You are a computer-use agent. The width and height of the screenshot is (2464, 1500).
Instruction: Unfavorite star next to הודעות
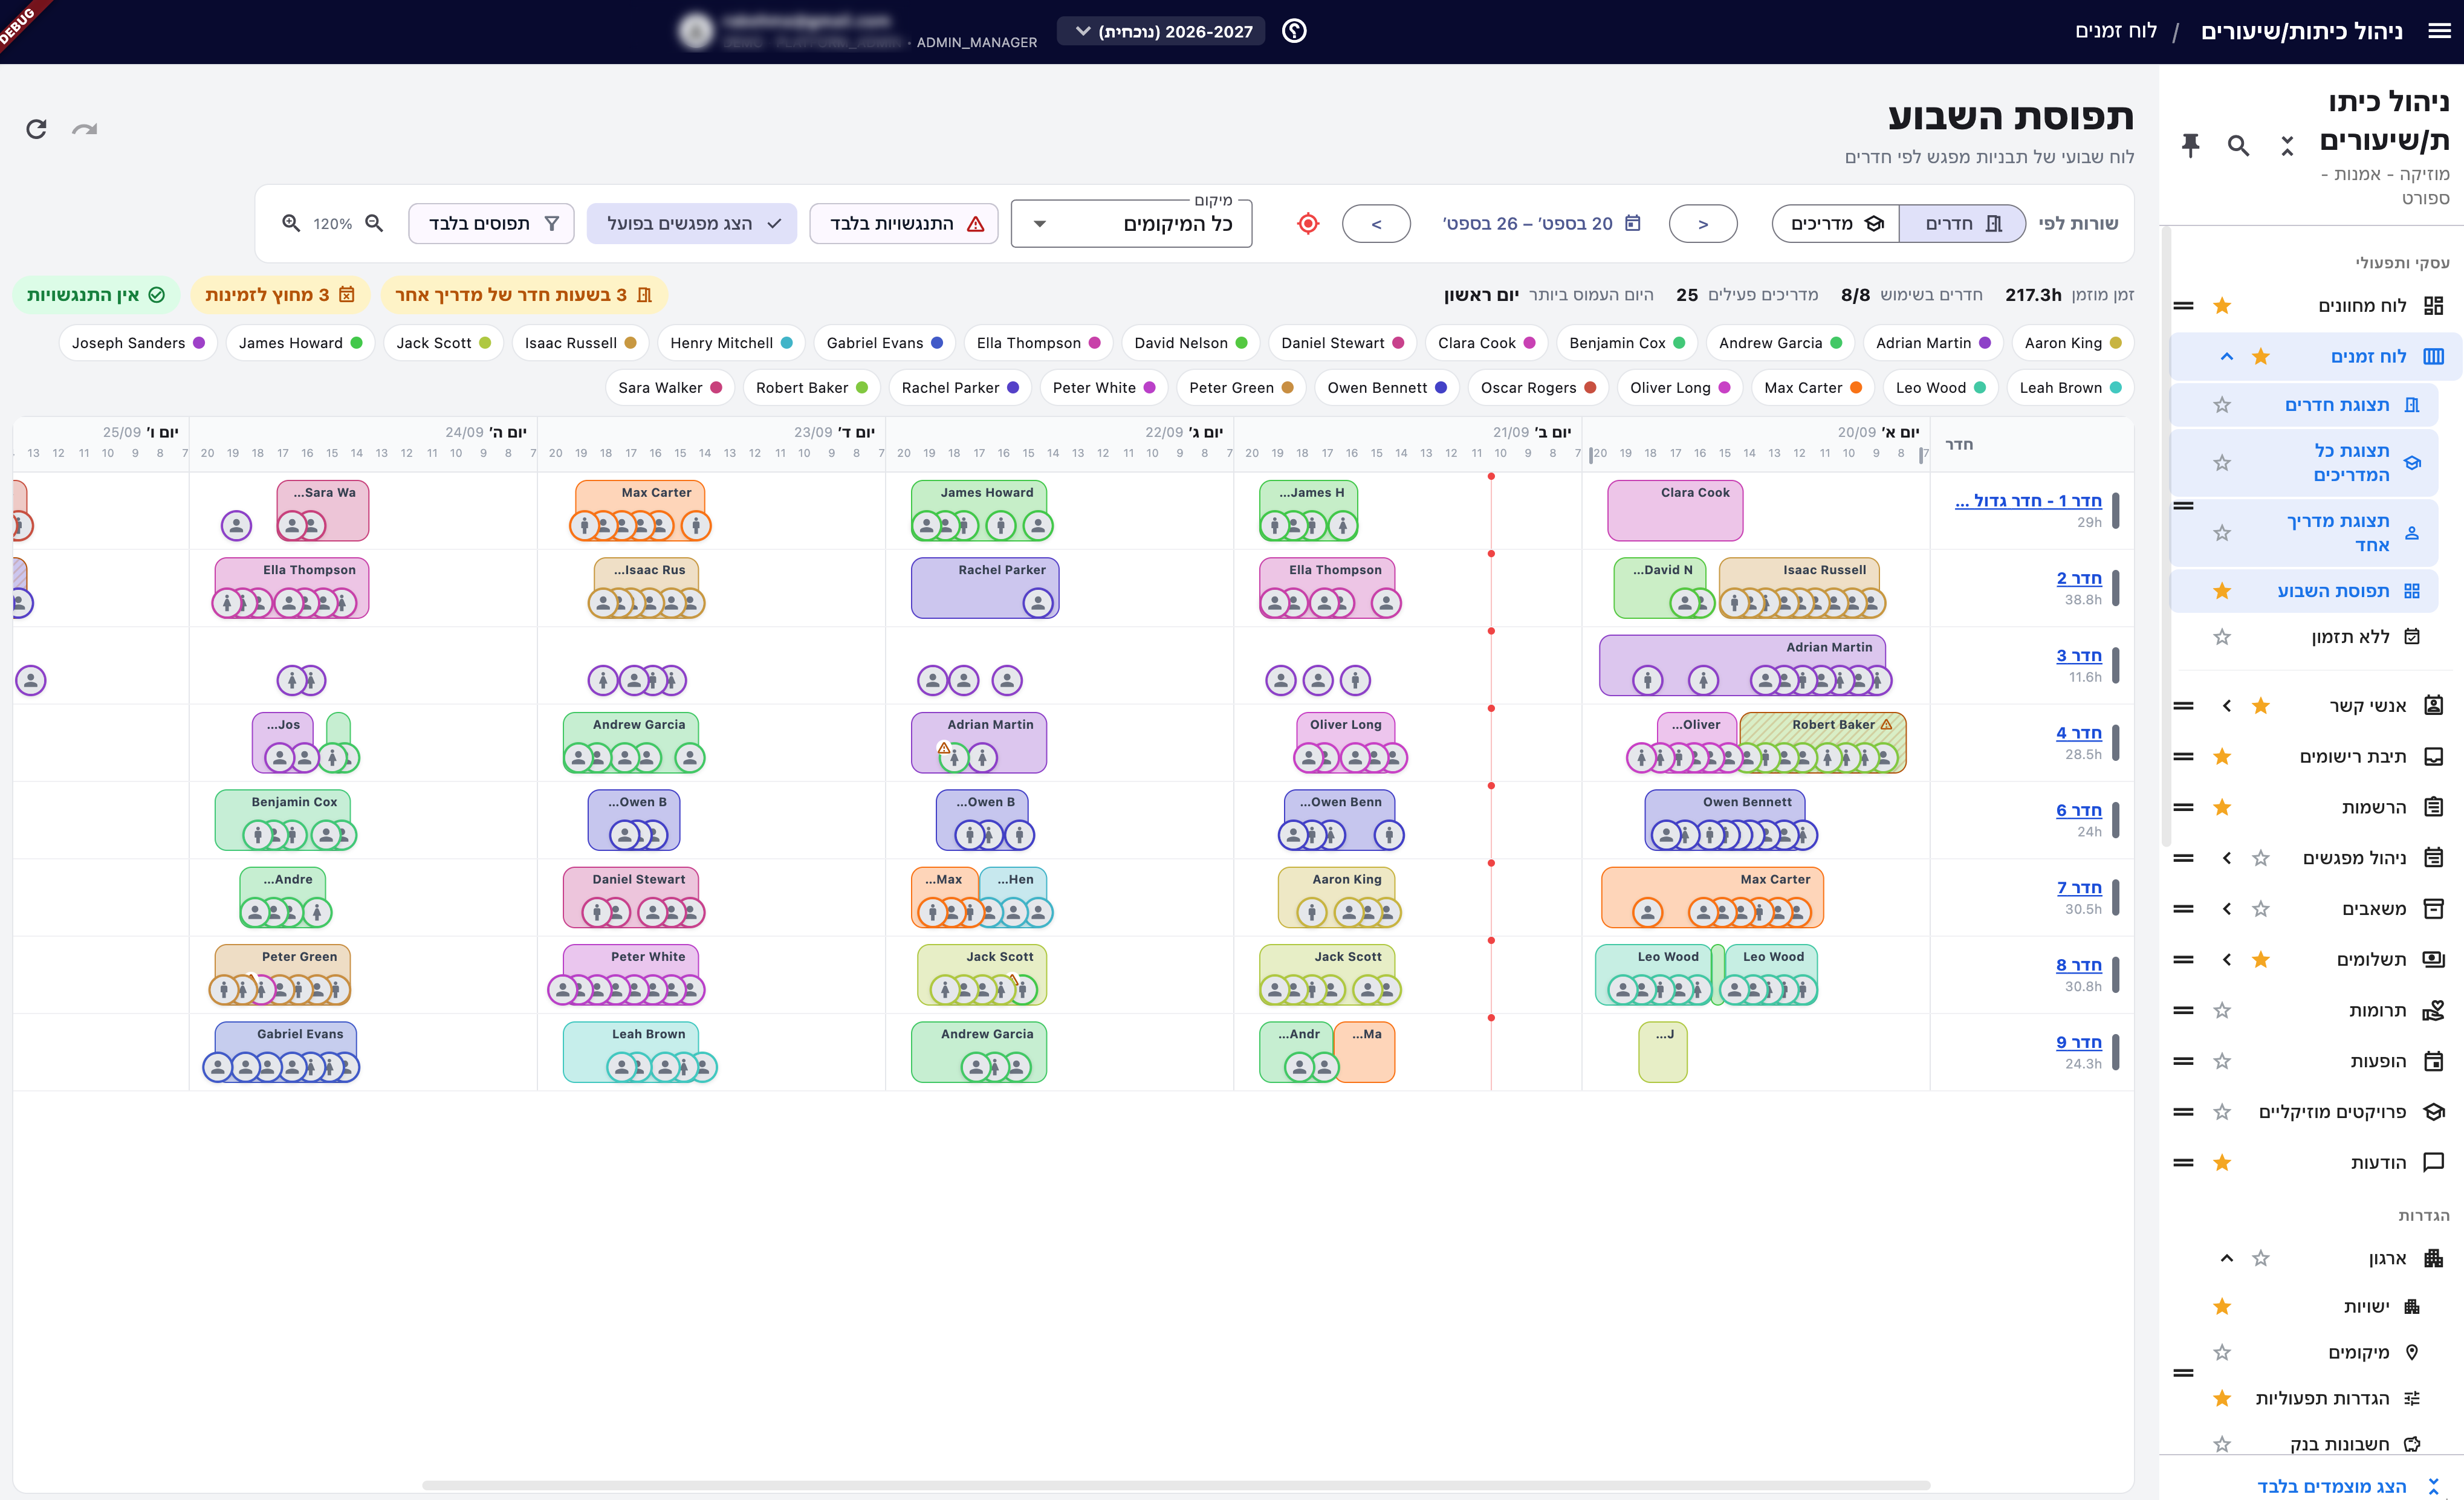[2222, 1163]
